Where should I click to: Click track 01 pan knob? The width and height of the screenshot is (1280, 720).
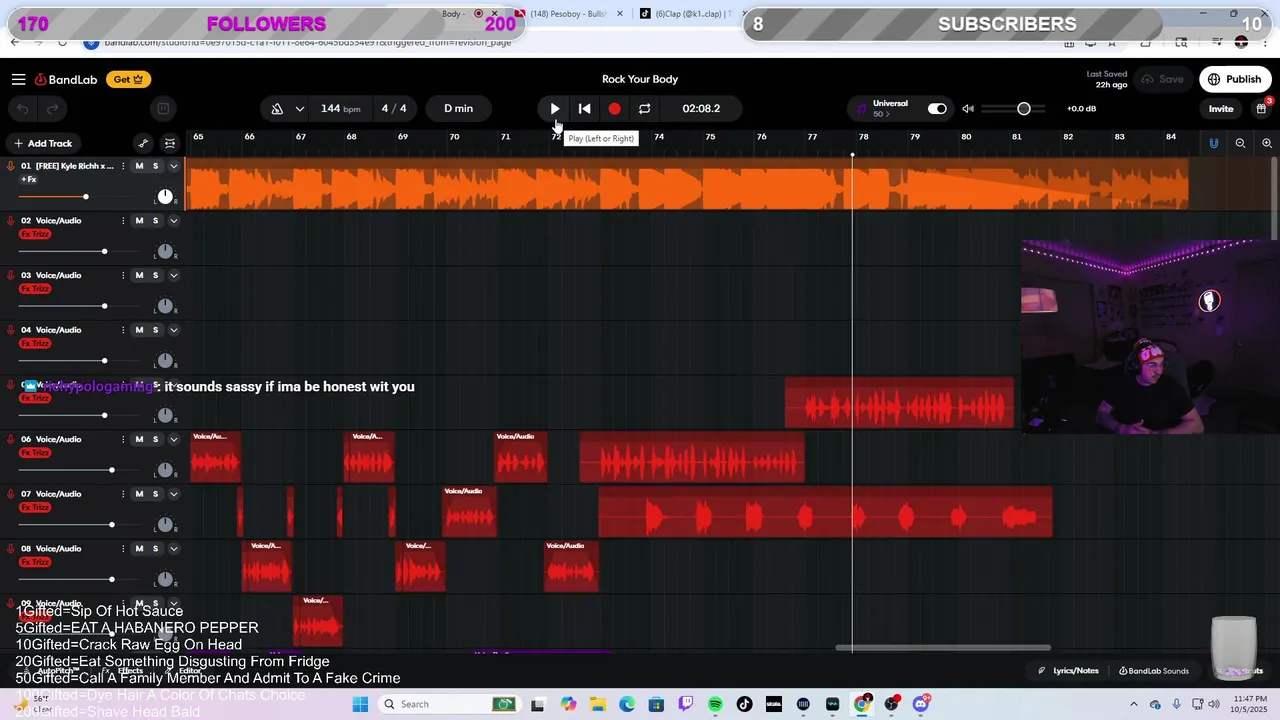click(165, 197)
